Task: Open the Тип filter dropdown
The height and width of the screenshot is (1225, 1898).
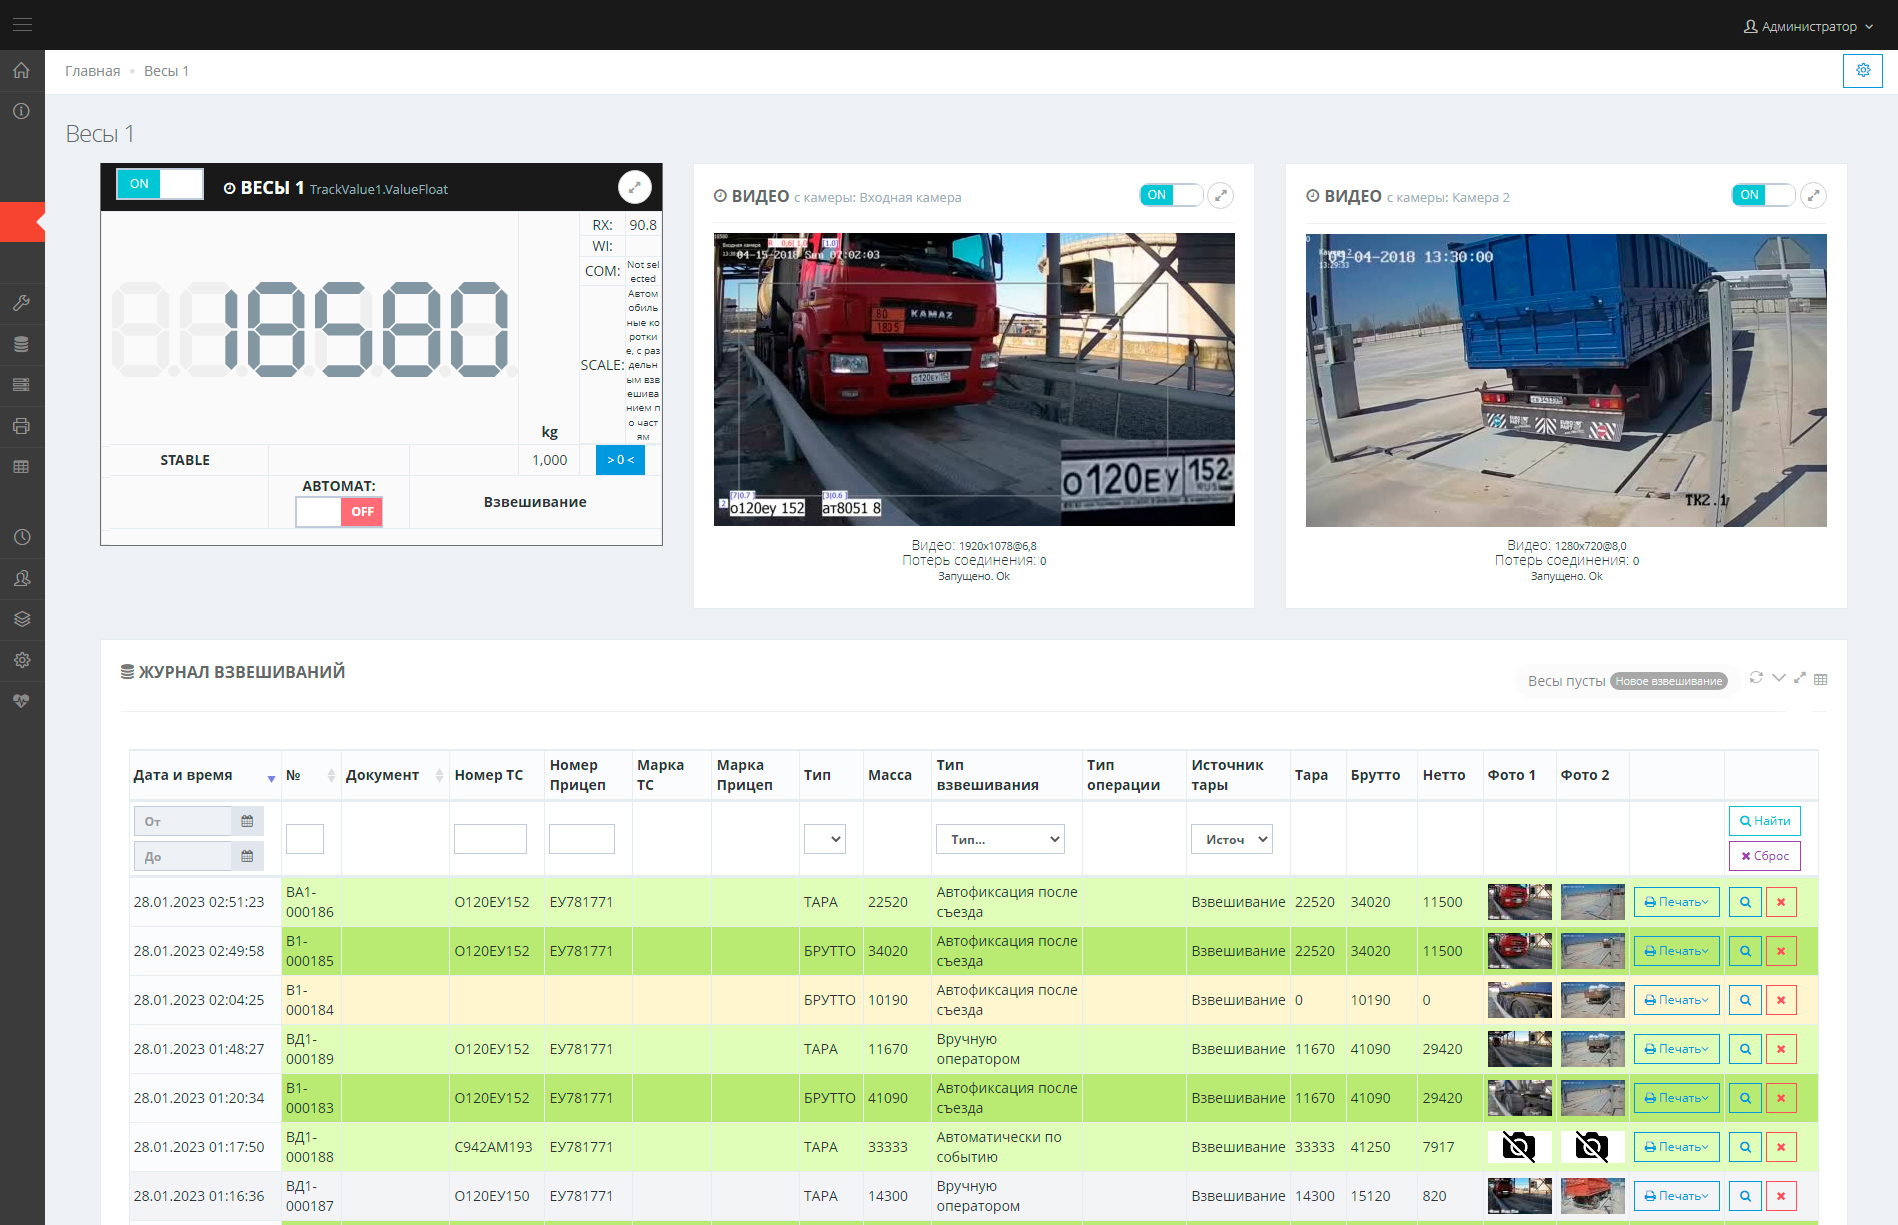Action: [x=825, y=839]
